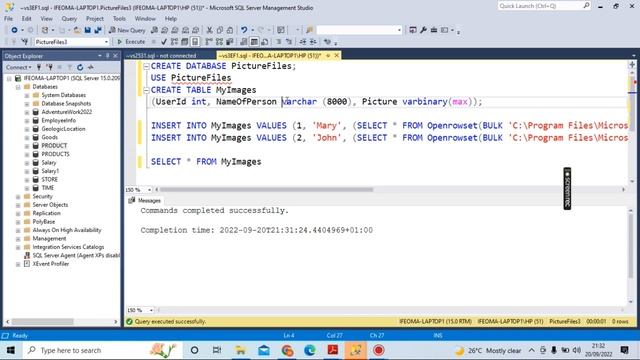
Task: Open the PictureFiles3 database dropdown
Action: [x=106, y=42]
